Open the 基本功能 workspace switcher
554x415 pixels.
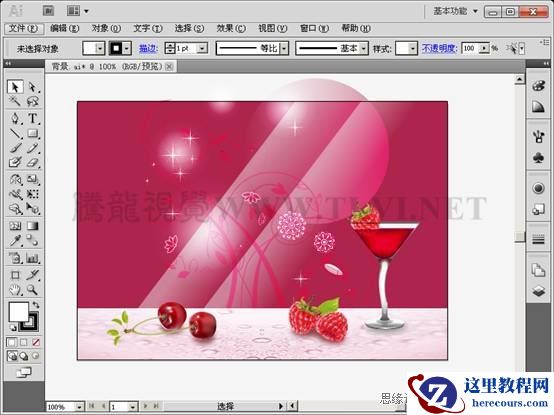pyautogui.click(x=455, y=11)
